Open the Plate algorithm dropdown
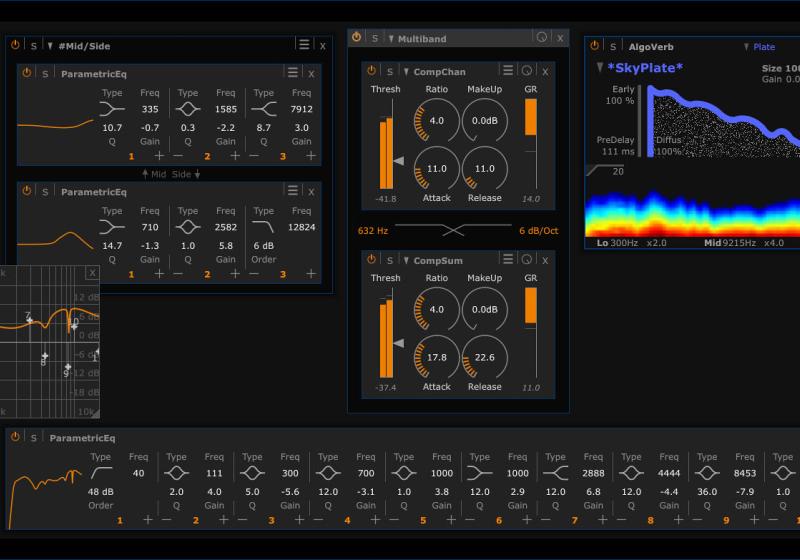 pos(760,47)
